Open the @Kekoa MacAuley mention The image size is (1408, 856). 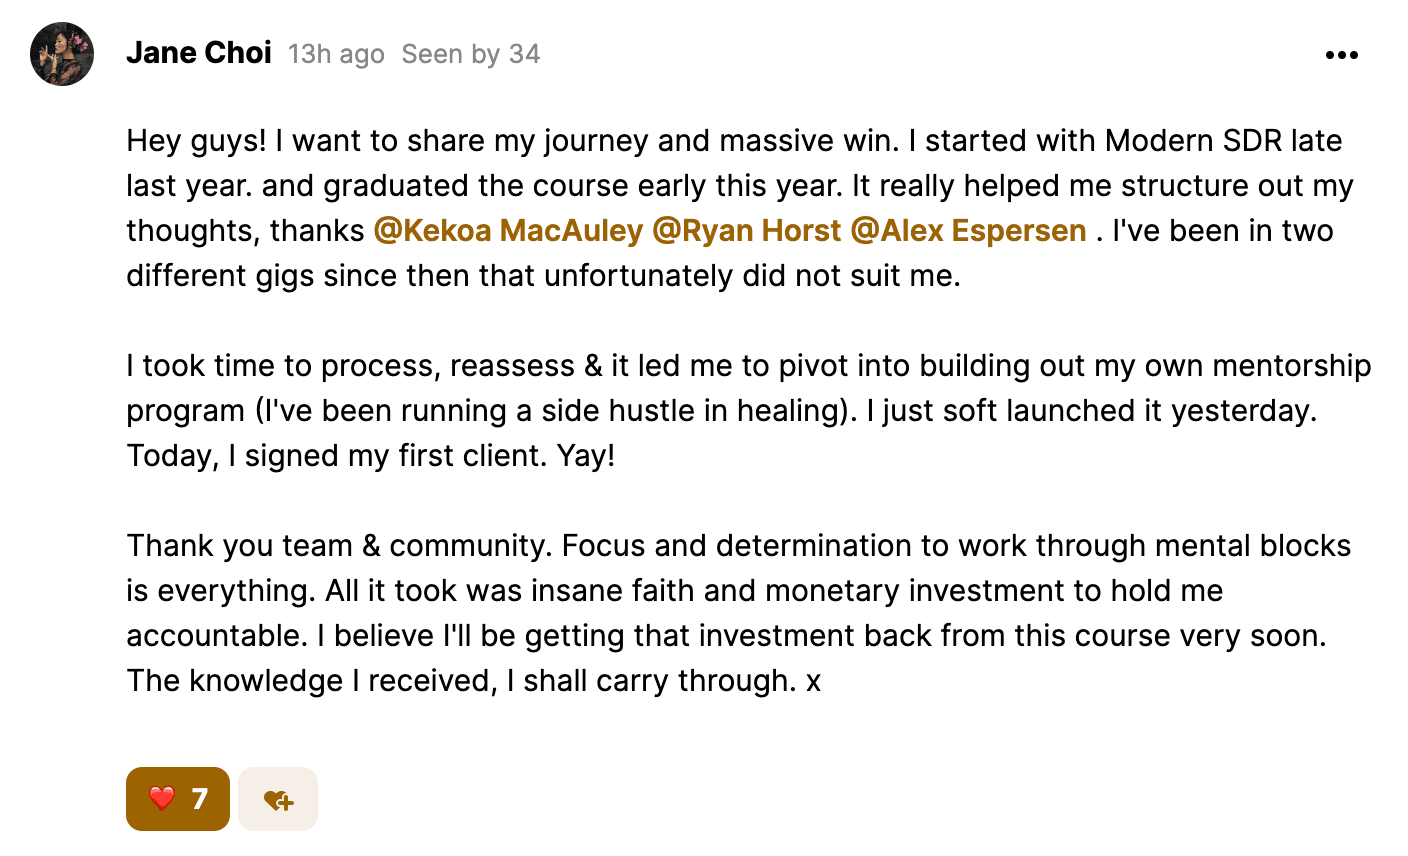[x=508, y=231]
